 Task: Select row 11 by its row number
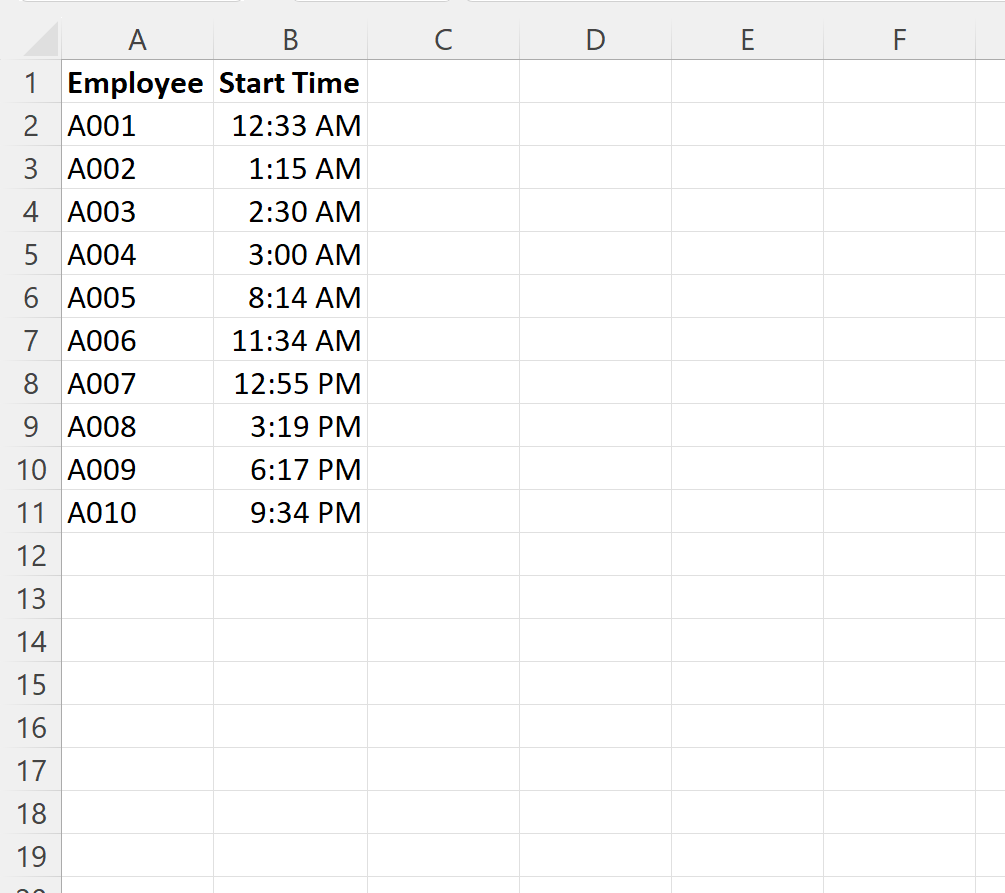tap(33, 512)
